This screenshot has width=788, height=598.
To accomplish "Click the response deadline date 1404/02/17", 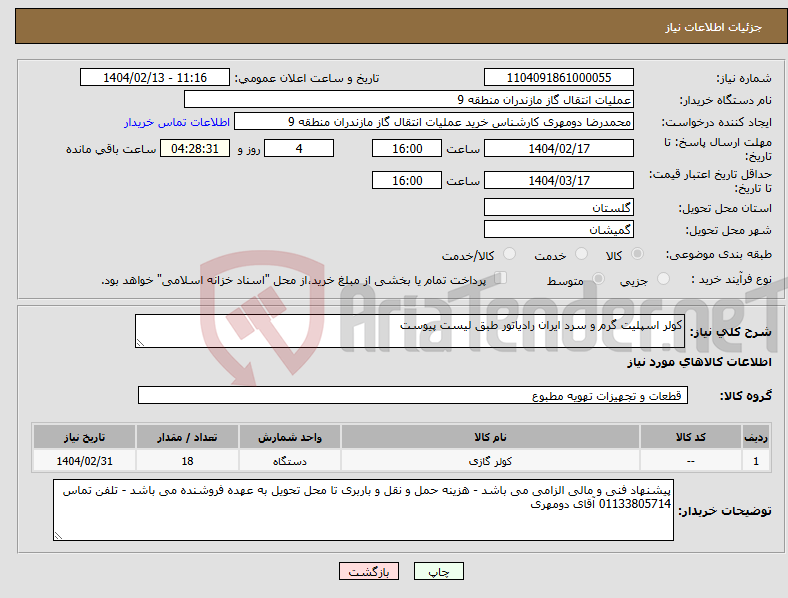I will point(558,148).
